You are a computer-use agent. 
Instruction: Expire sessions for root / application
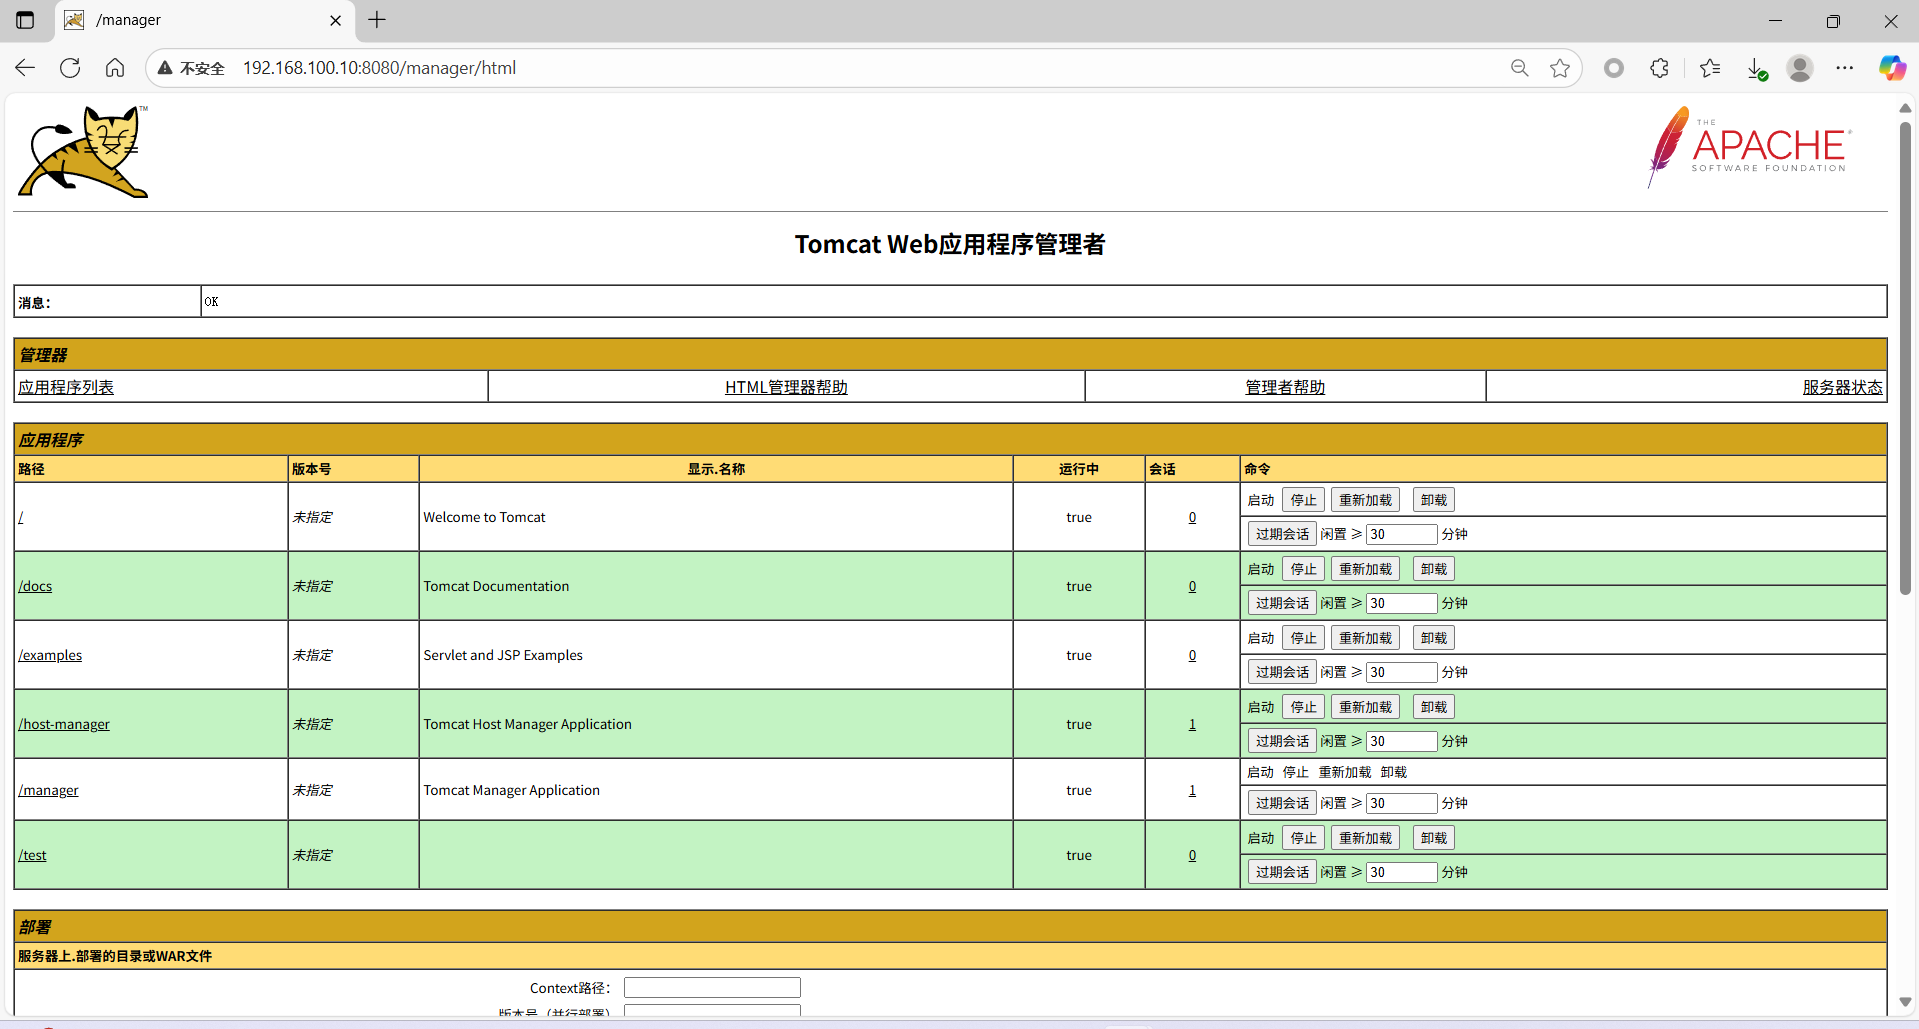click(x=1282, y=534)
